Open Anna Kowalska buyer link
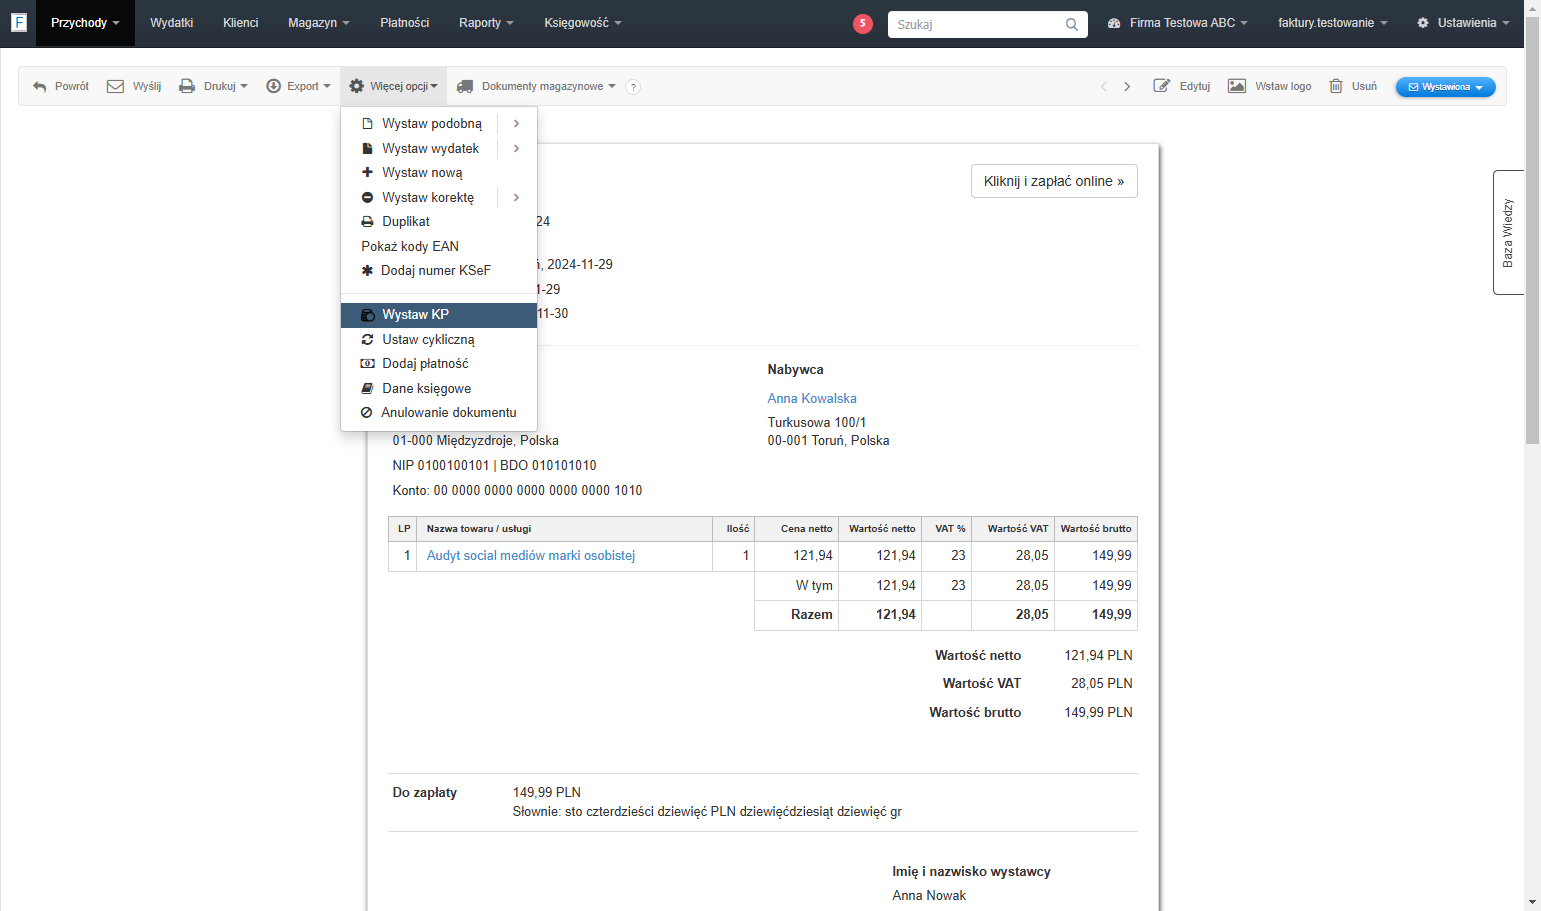 [x=812, y=399]
